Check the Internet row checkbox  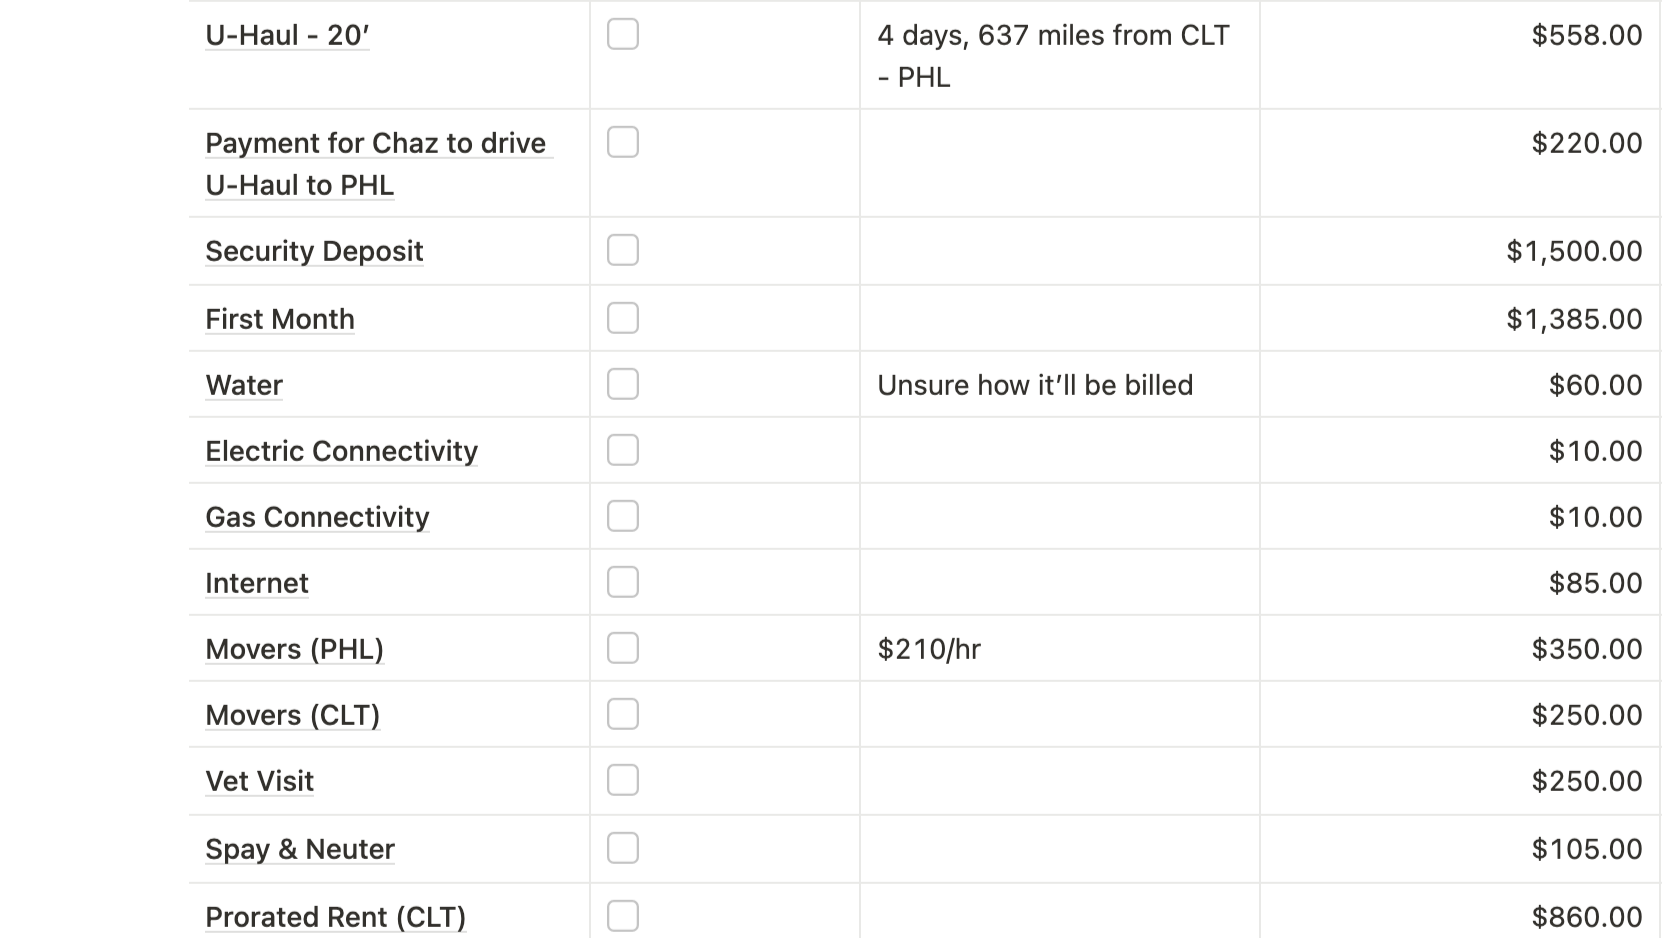coord(623,582)
